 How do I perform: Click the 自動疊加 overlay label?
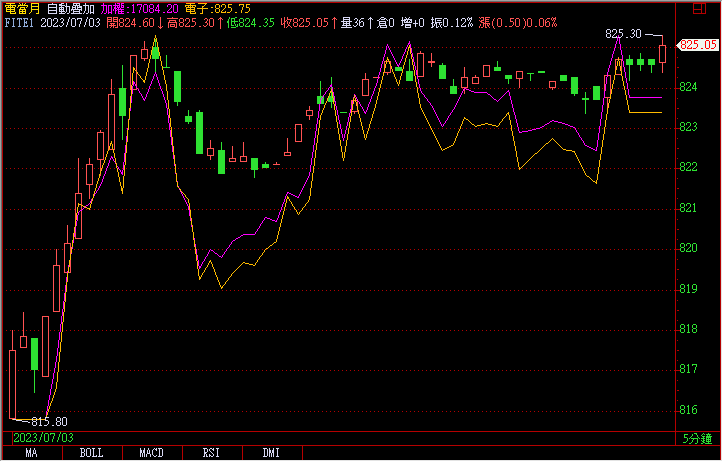[x=71, y=9]
